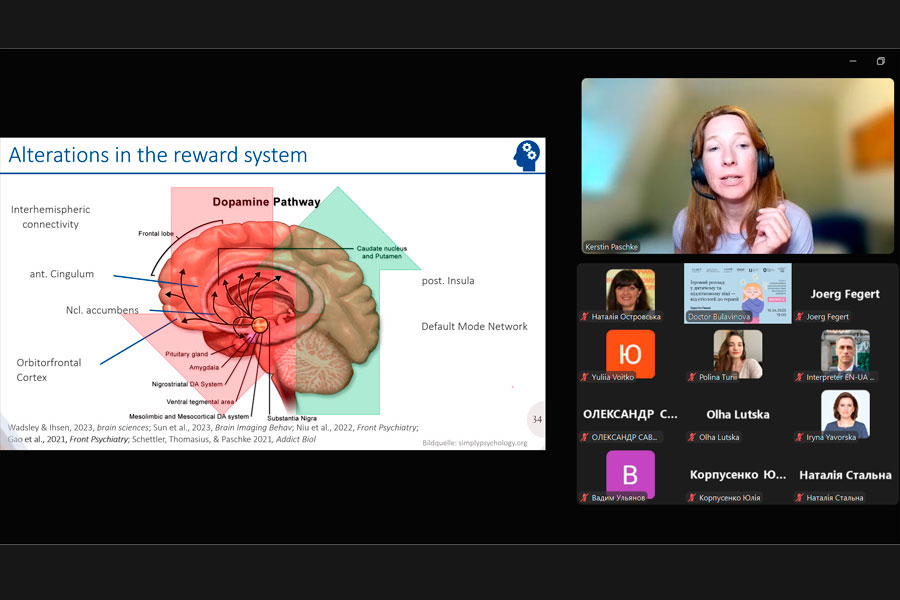Click Iryna Yavorska's muted microphone icon
The image size is (900, 600).
point(799,437)
